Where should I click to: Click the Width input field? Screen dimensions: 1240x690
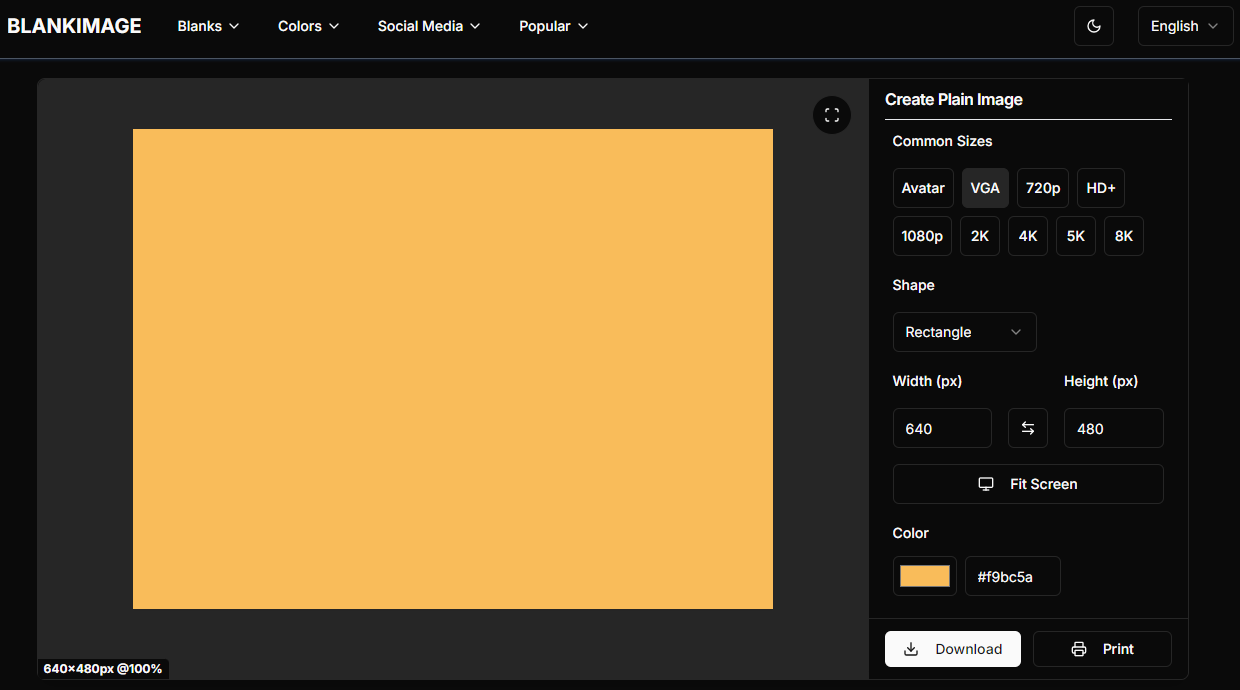coord(942,428)
